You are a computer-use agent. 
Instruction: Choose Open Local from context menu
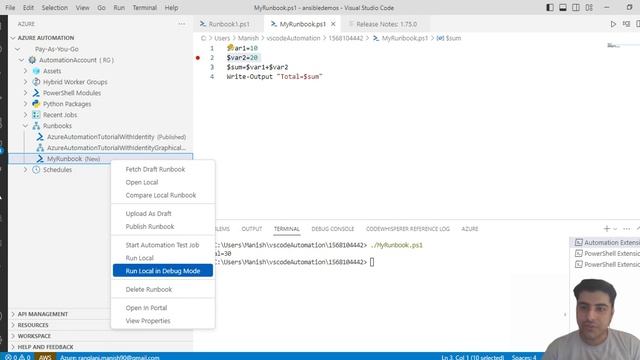[162, 182]
